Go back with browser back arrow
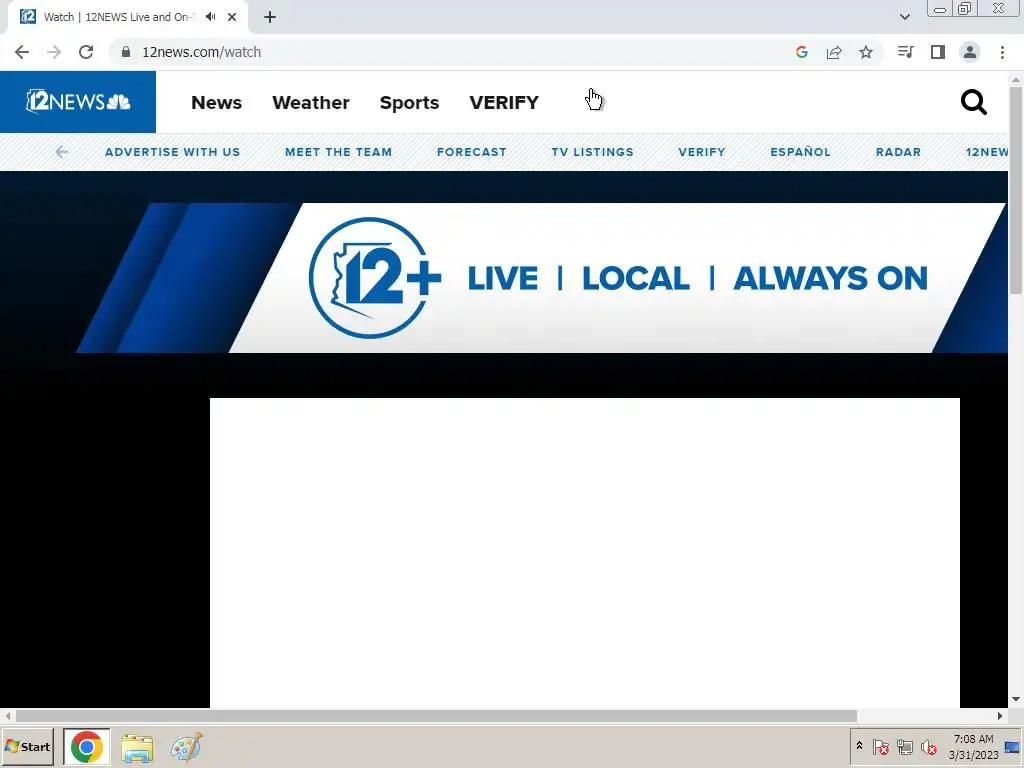1024x768 pixels. click(22, 52)
